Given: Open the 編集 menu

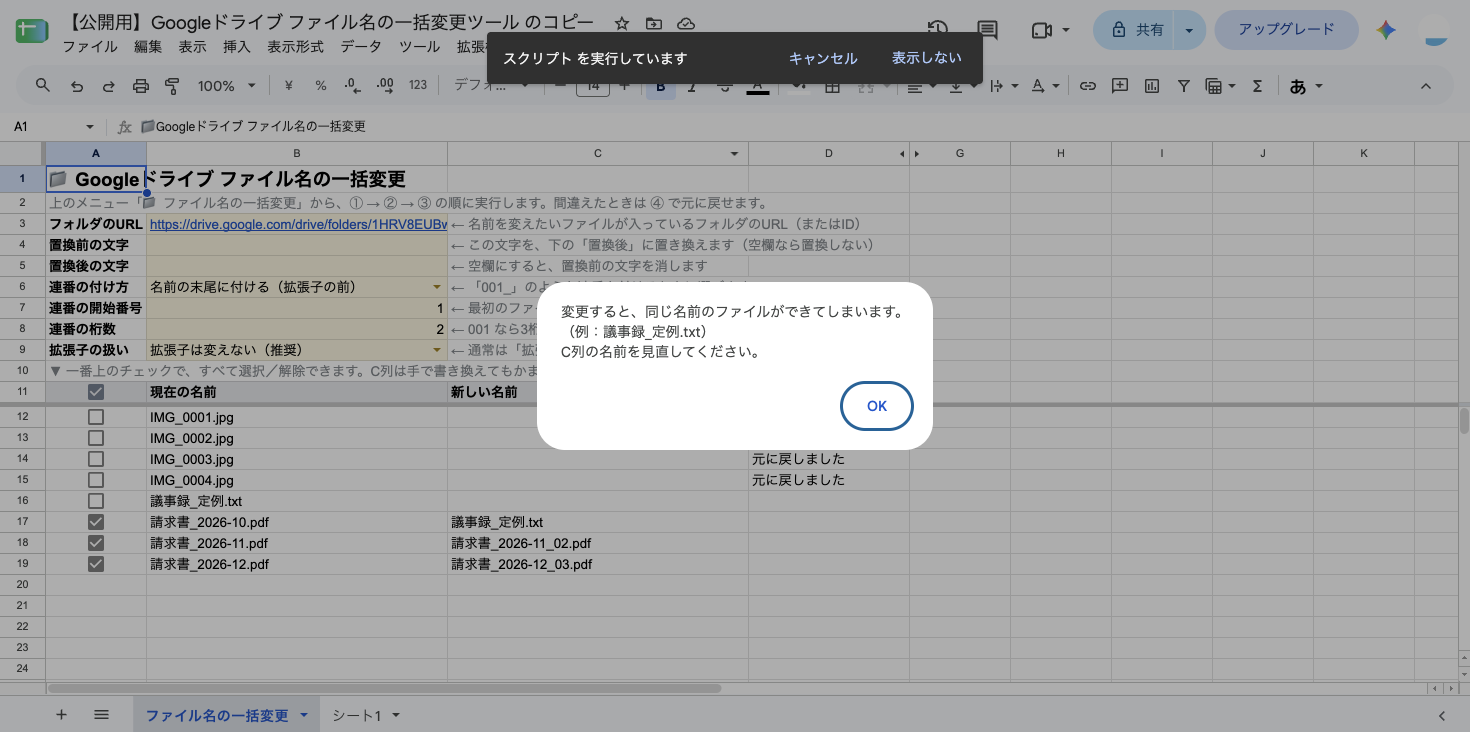Looking at the screenshot, I should pyautogui.click(x=148, y=47).
